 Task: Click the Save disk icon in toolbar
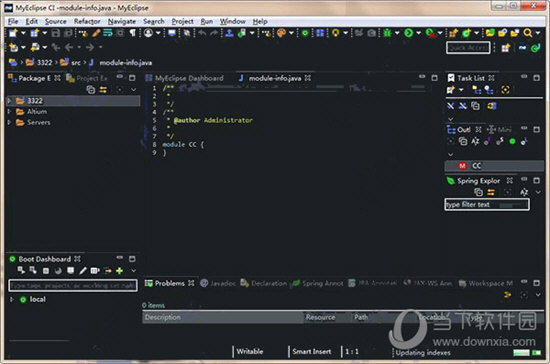click(55, 33)
